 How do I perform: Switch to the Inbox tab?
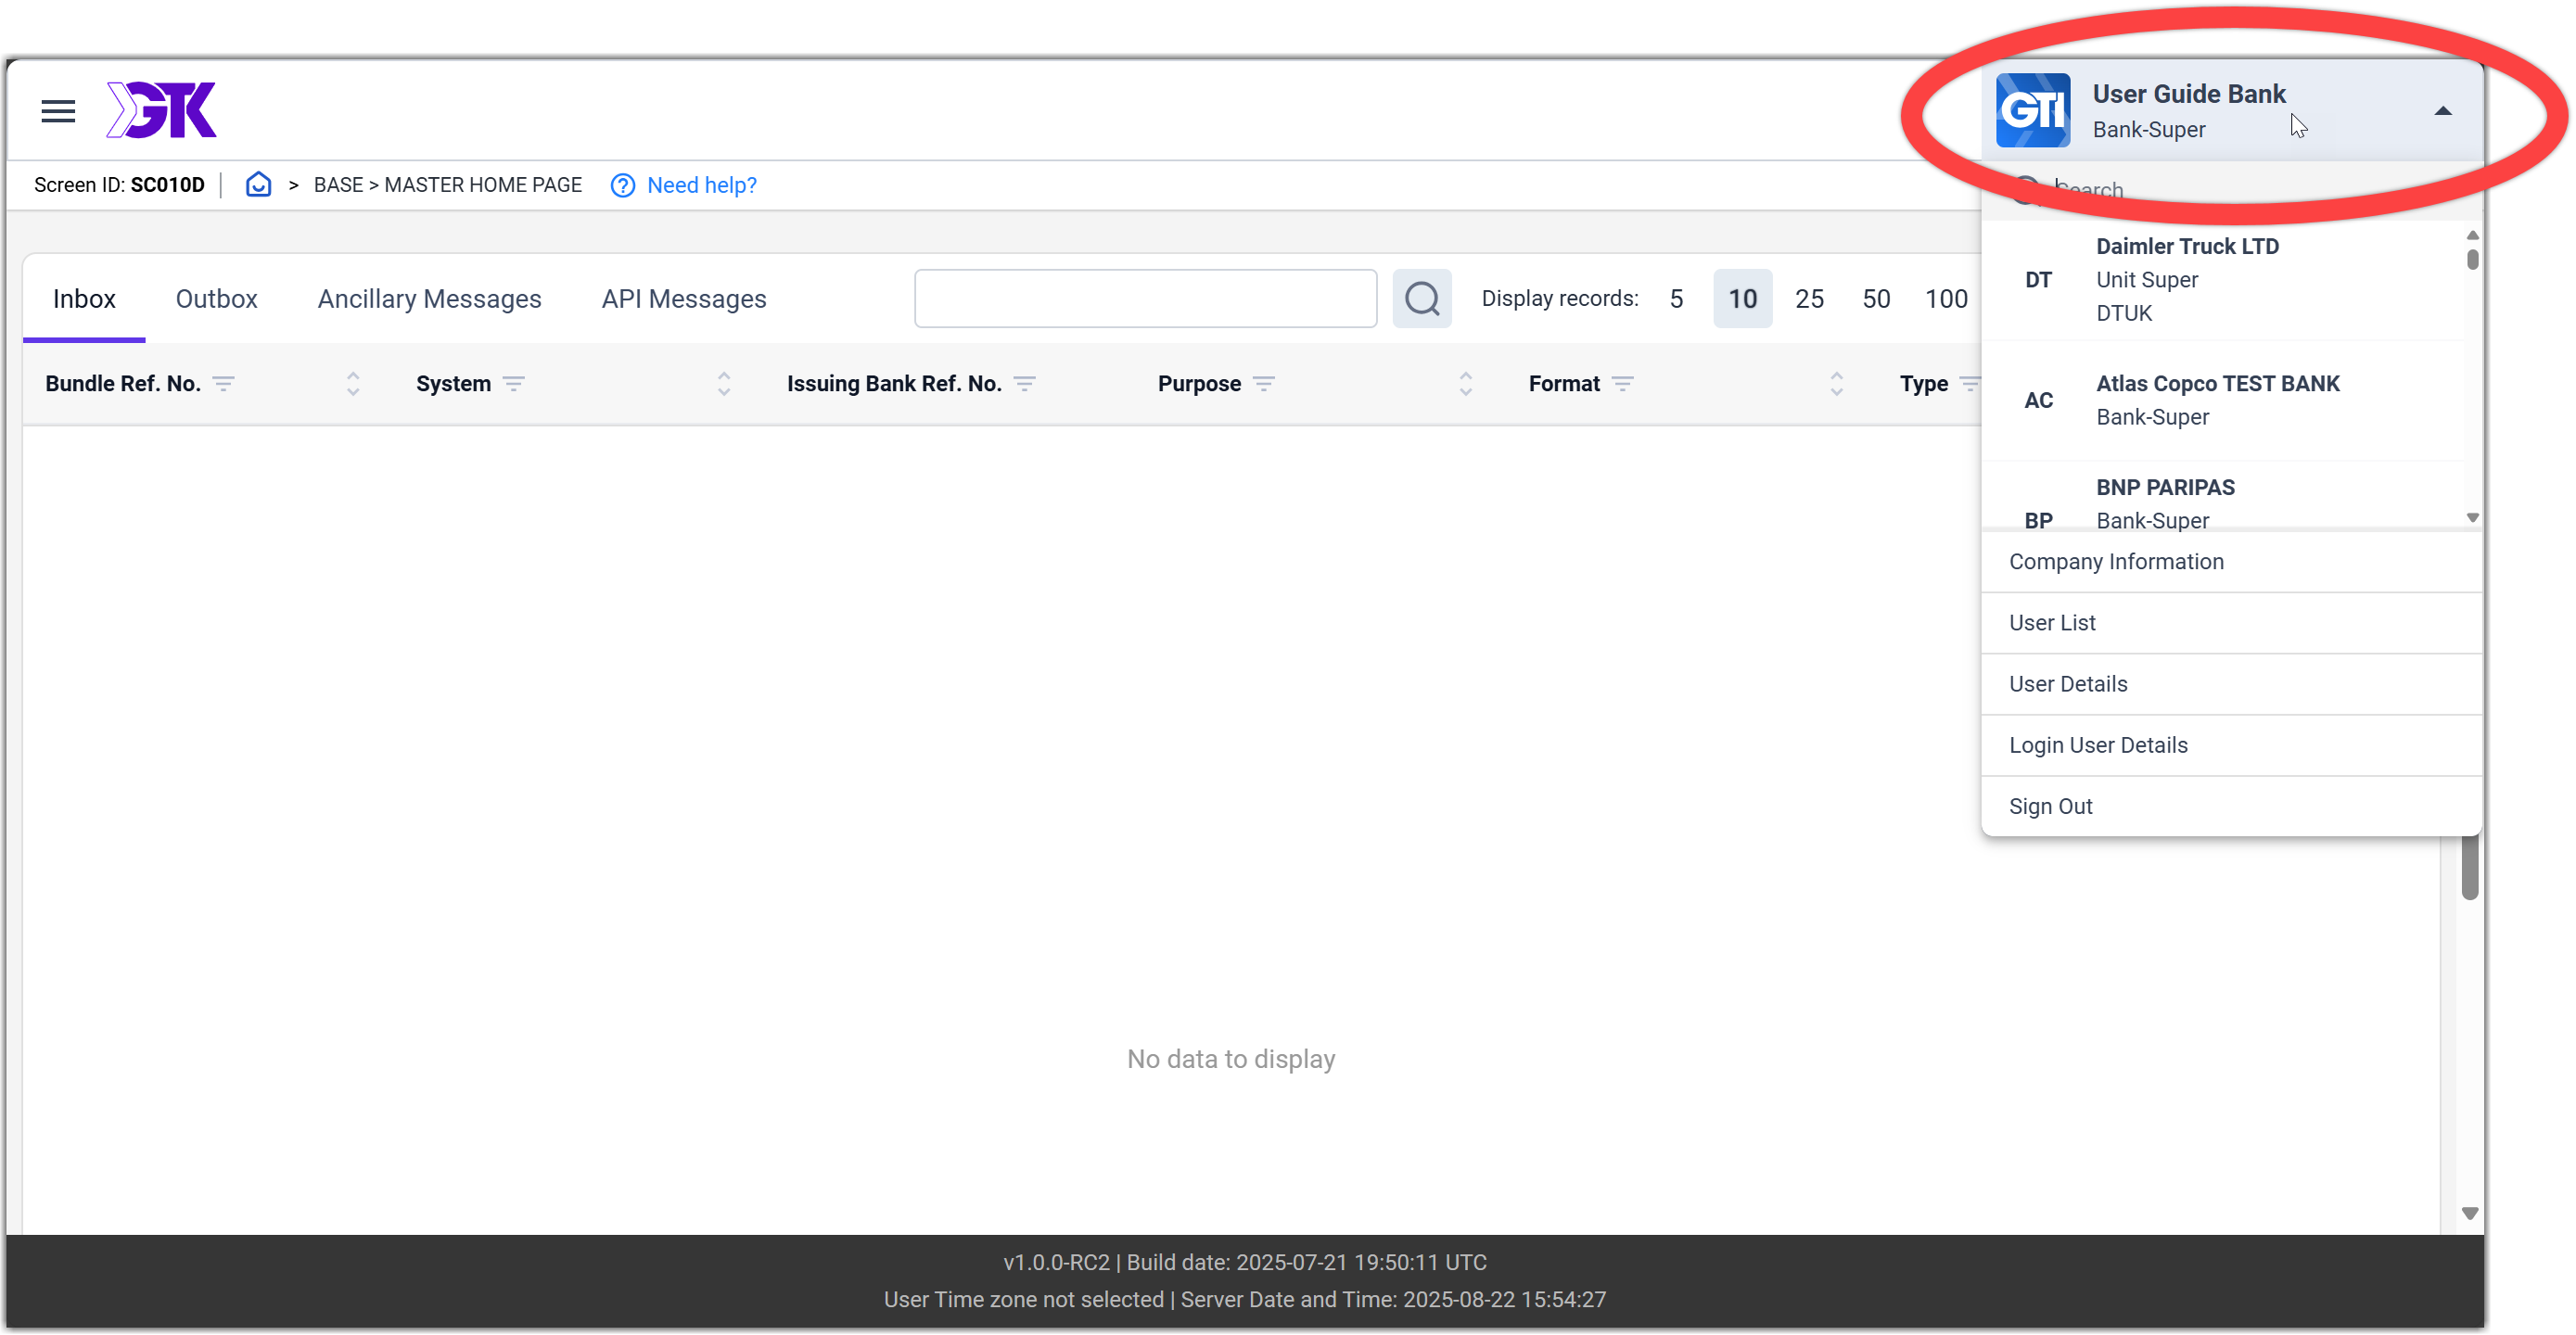84,299
